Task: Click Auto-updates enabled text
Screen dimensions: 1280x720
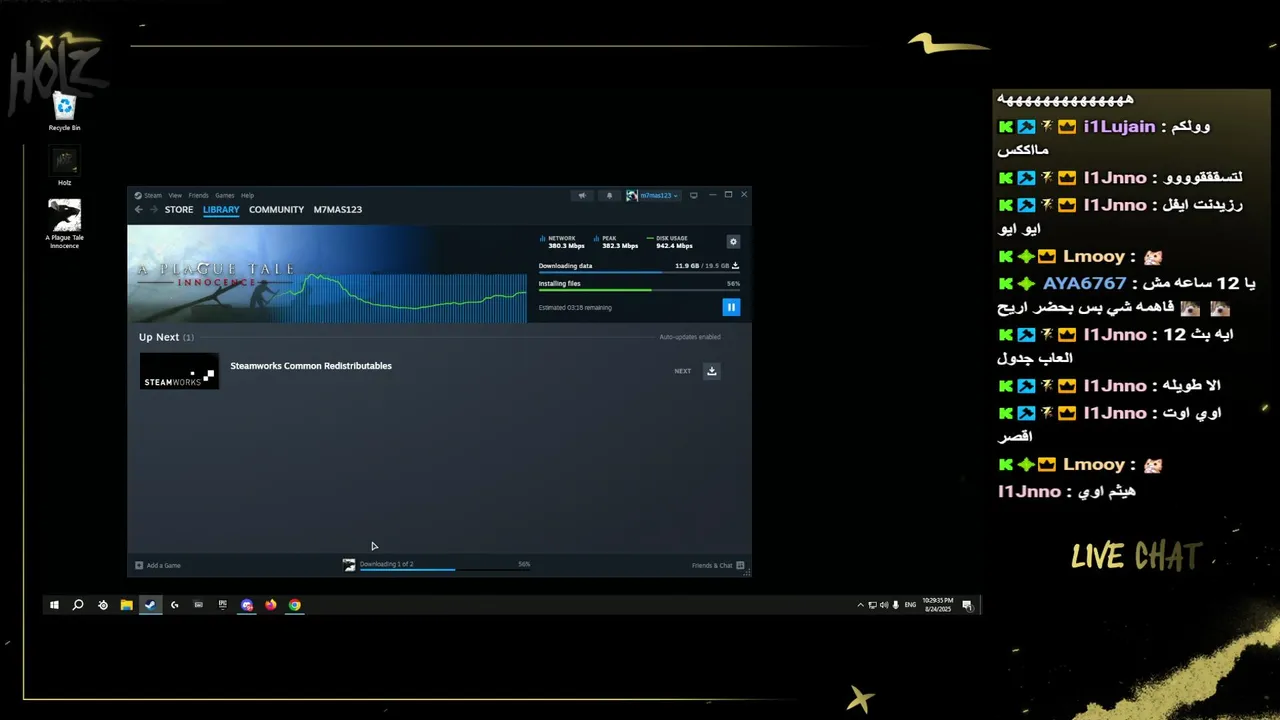Action: pyautogui.click(x=690, y=337)
